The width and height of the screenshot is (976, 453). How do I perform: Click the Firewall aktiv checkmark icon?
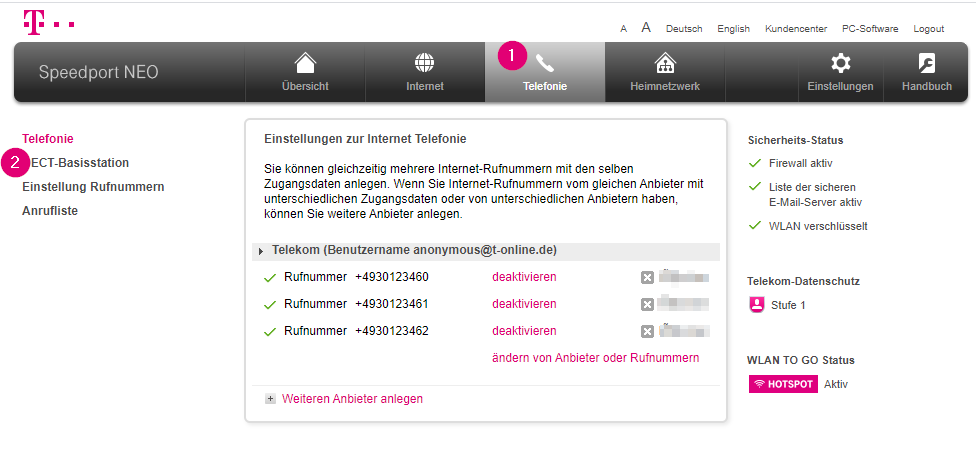pos(755,163)
